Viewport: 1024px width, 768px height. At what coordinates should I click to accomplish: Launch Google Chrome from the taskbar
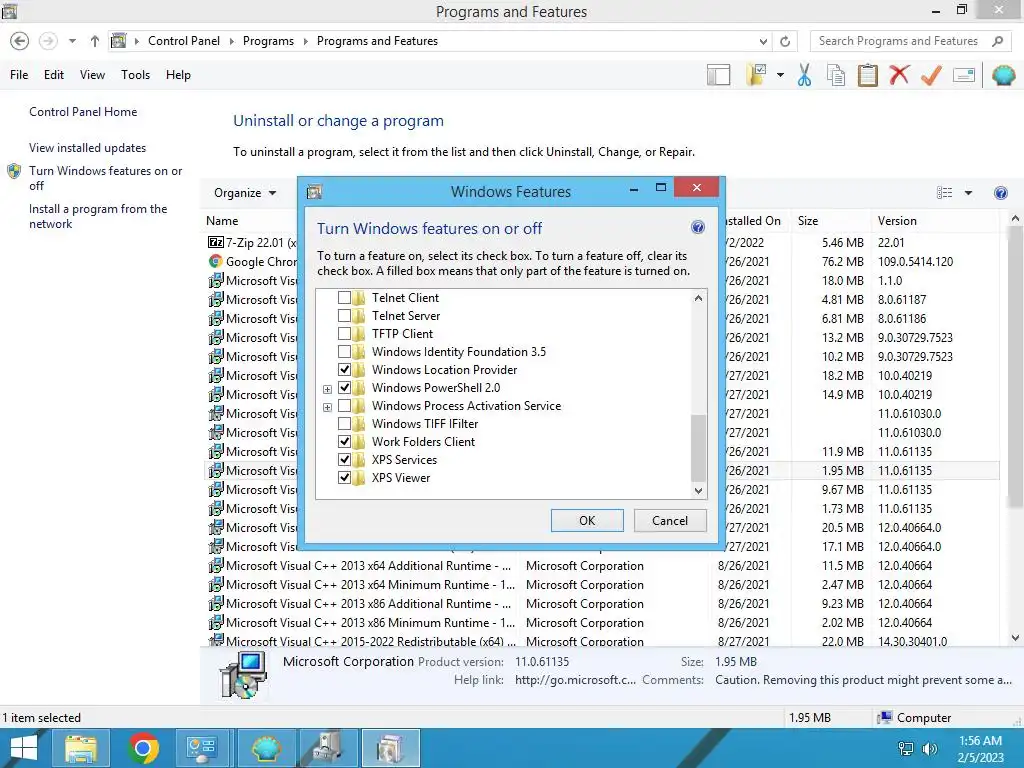coord(143,748)
